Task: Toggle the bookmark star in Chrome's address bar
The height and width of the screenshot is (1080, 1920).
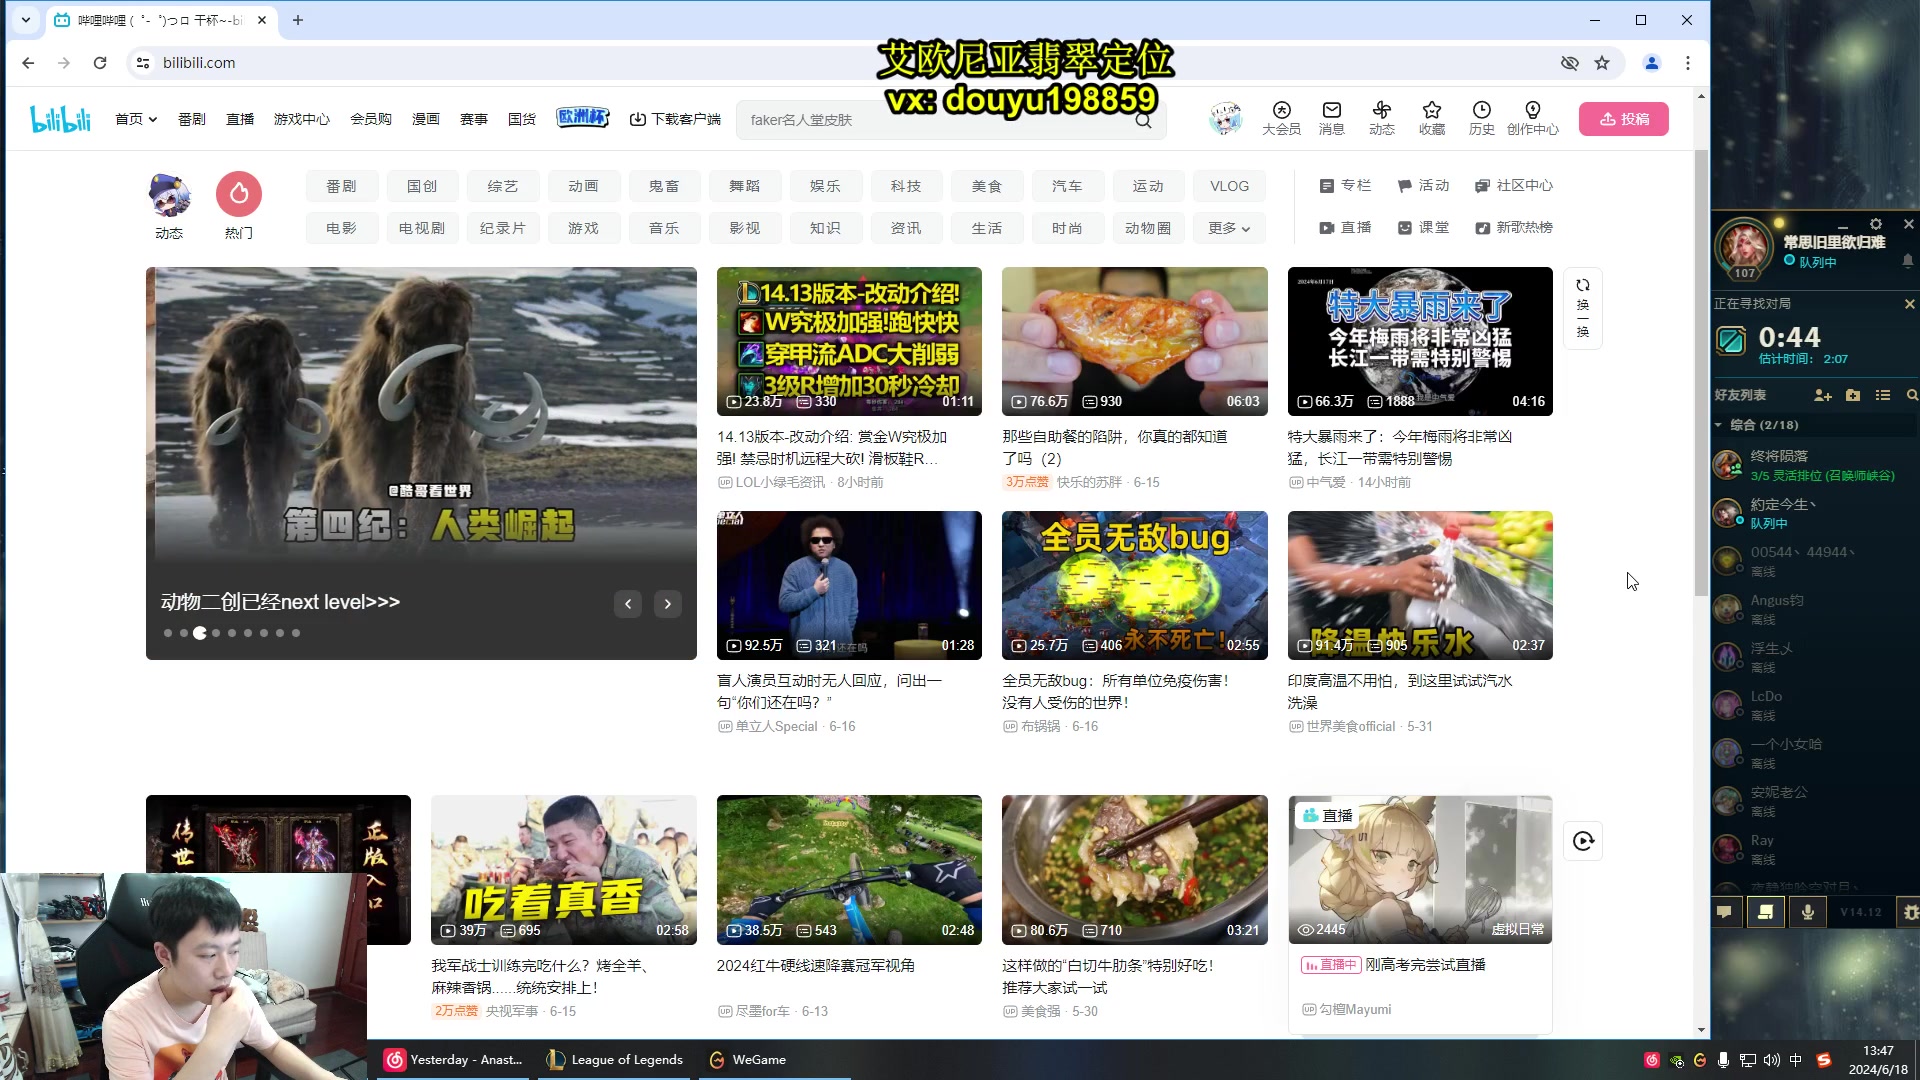Action: tap(1603, 62)
